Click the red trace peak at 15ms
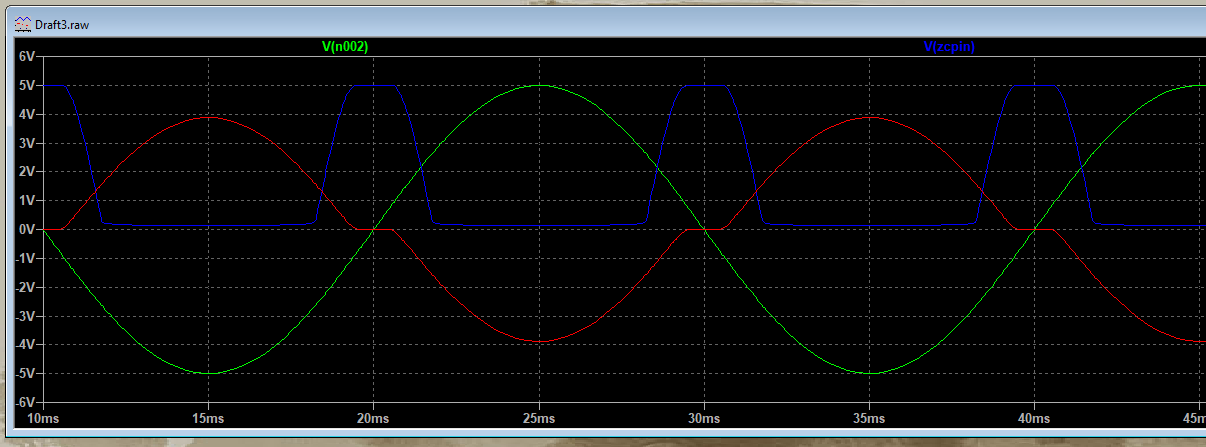This screenshot has height=447, width=1206. 207,117
